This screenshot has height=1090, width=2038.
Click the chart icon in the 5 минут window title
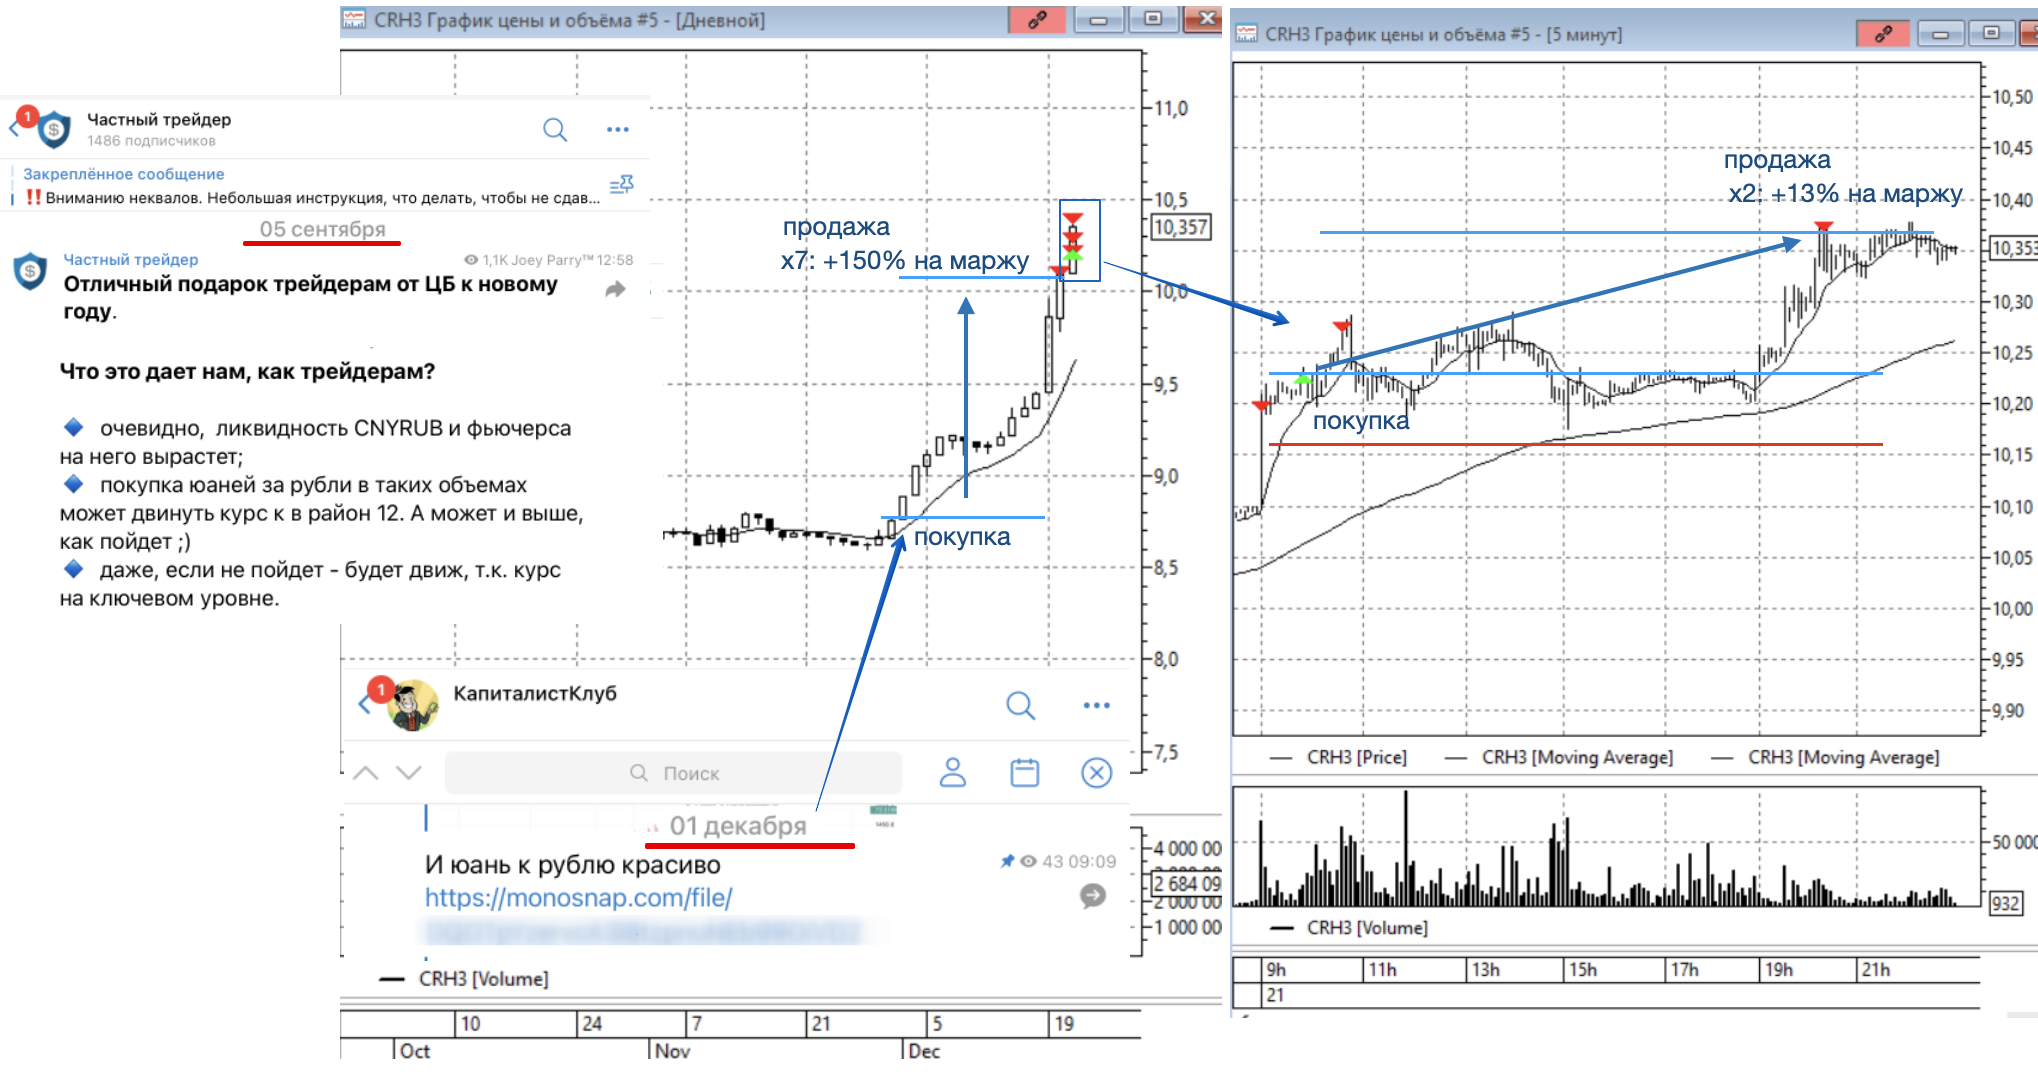coord(1246,34)
